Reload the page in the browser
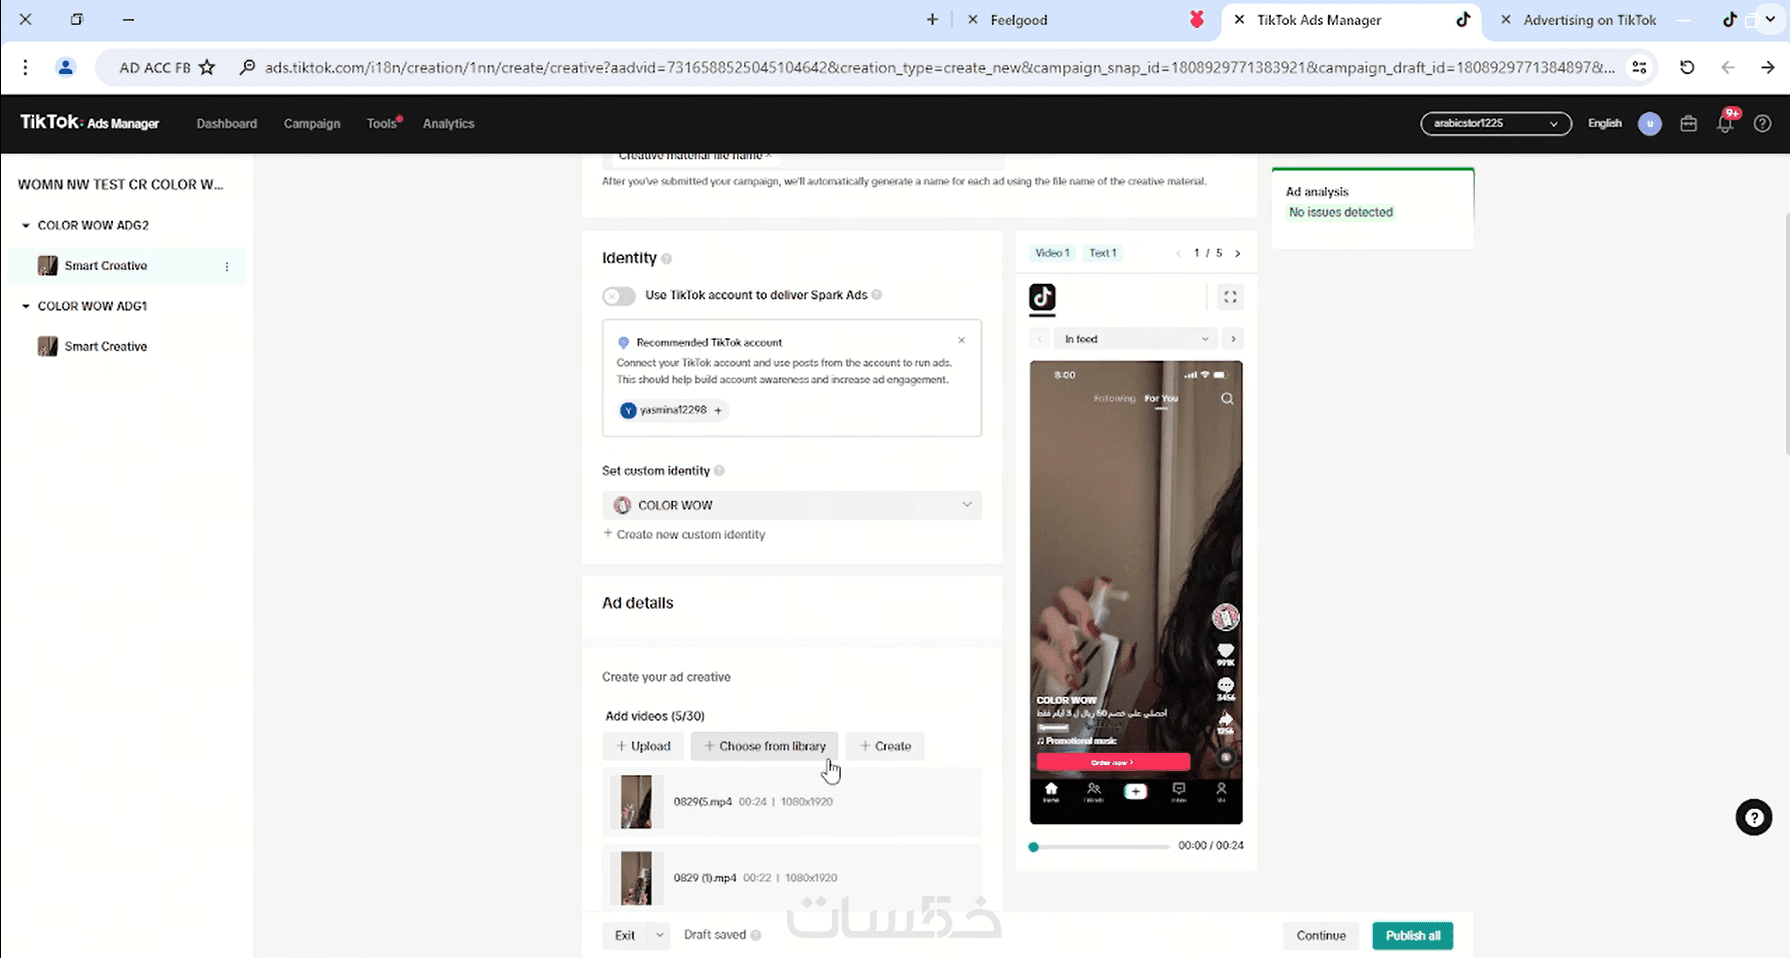This screenshot has width=1790, height=958. [x=1687, y=67]
